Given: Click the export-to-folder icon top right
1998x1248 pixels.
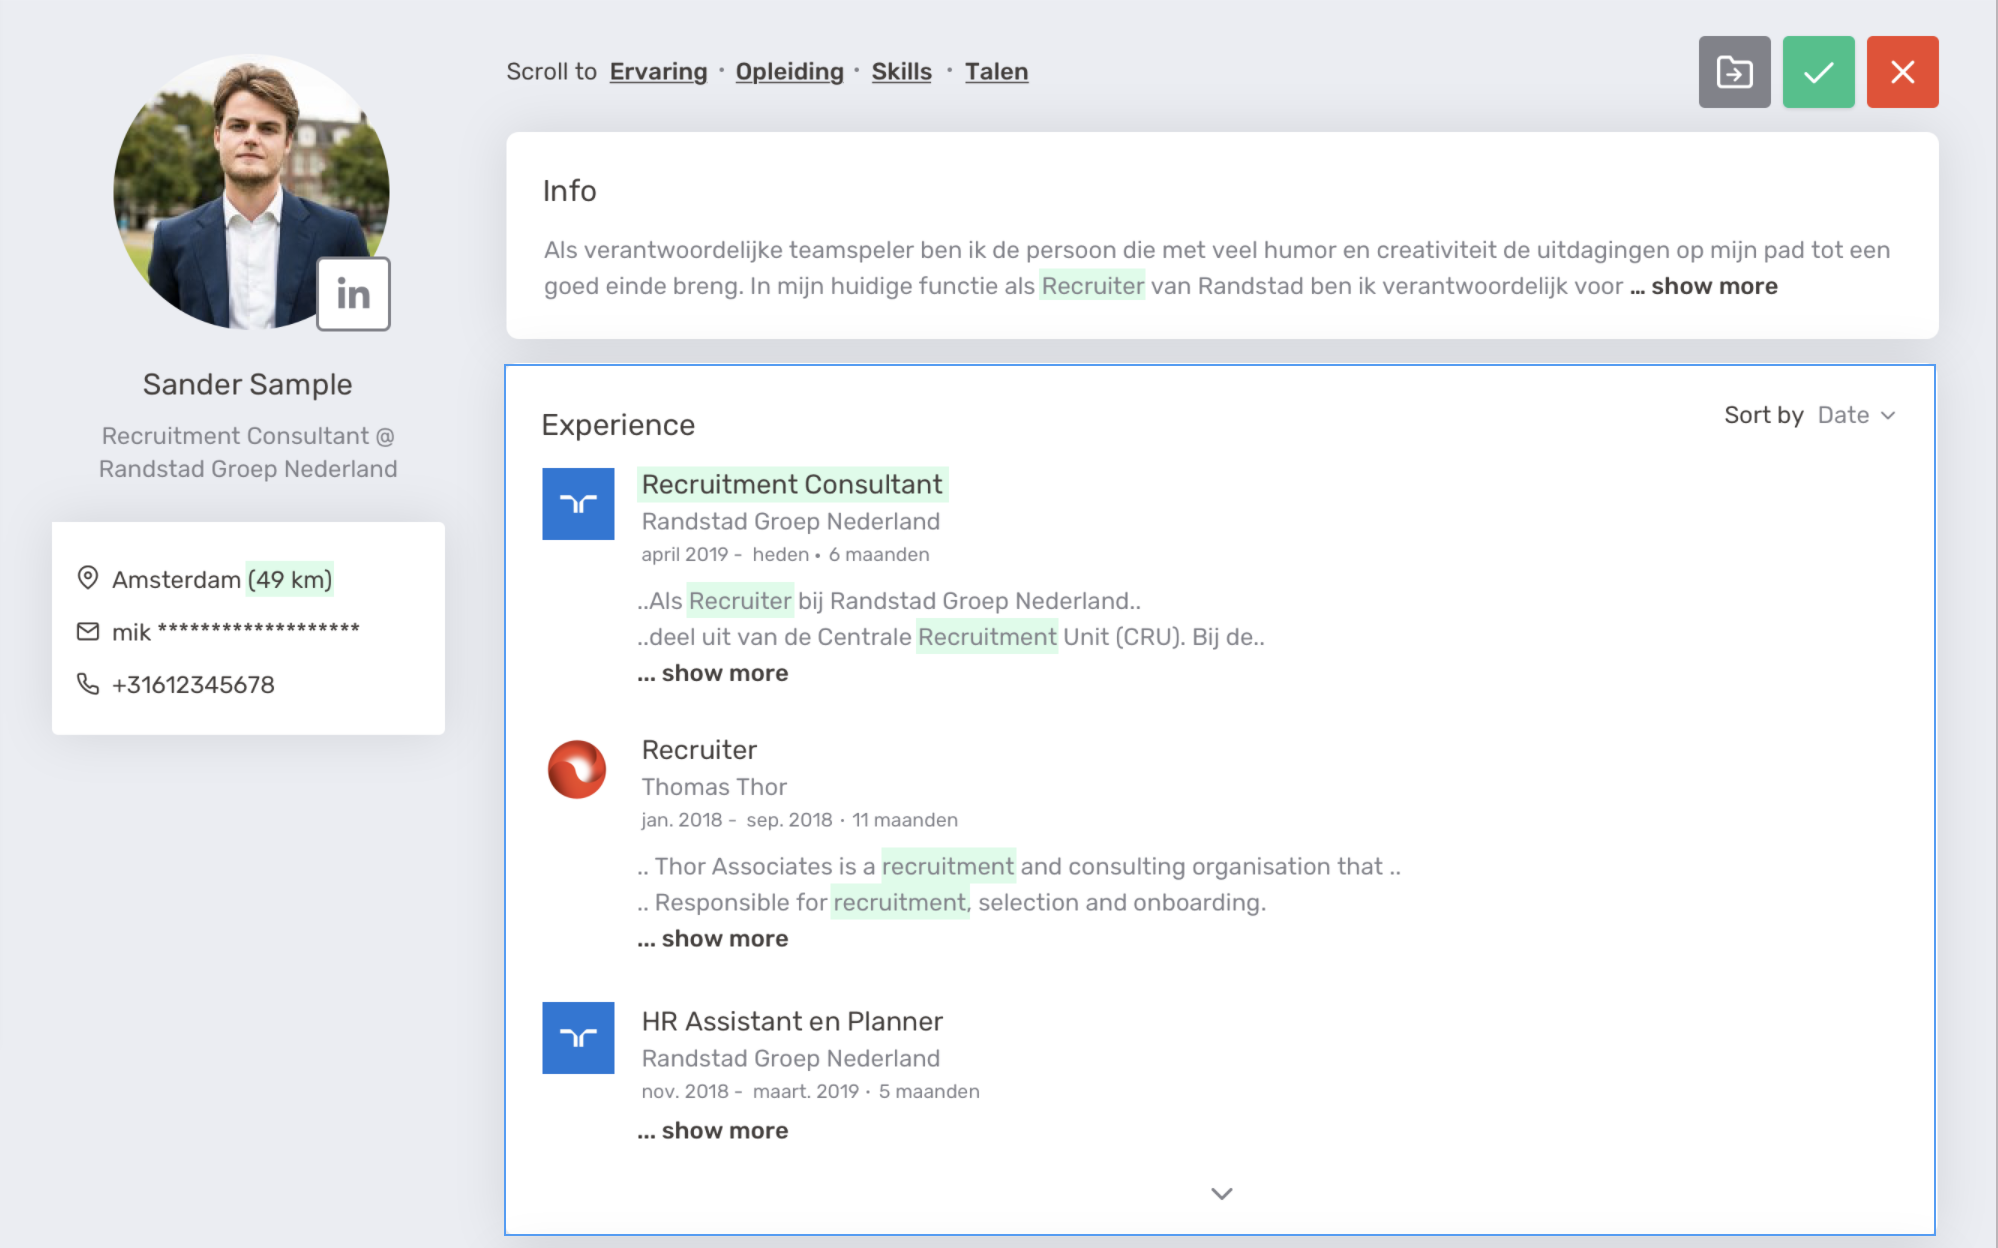Looking at the screenshot, I should 1735,71.
